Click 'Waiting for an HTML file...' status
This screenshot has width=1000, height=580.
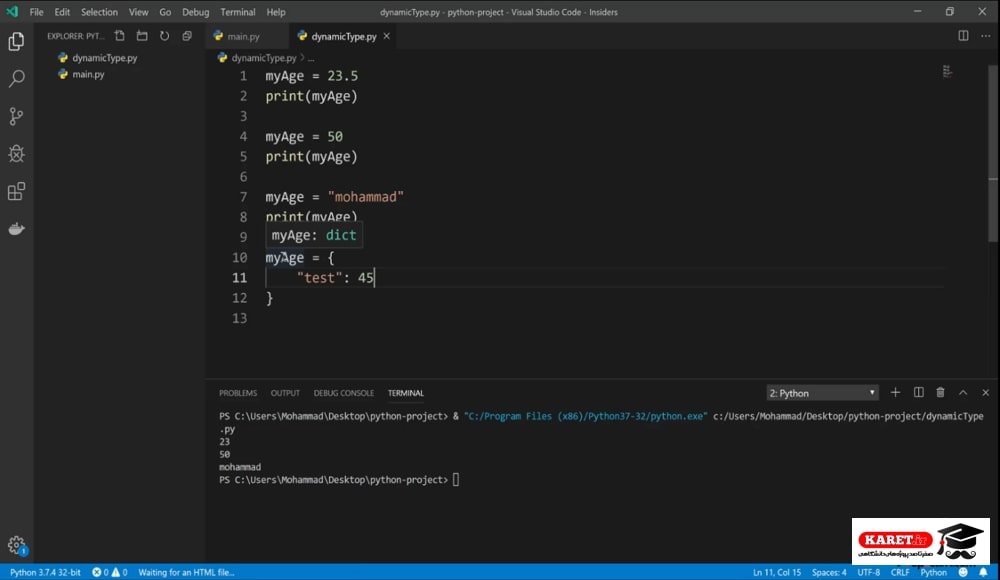186,572
